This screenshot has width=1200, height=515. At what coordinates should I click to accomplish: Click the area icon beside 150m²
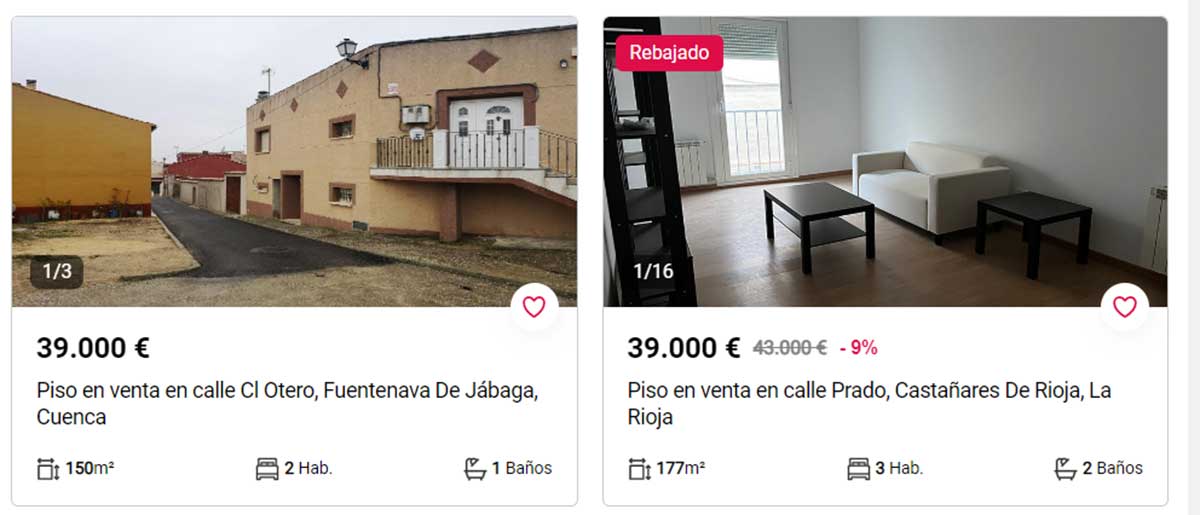48,468
